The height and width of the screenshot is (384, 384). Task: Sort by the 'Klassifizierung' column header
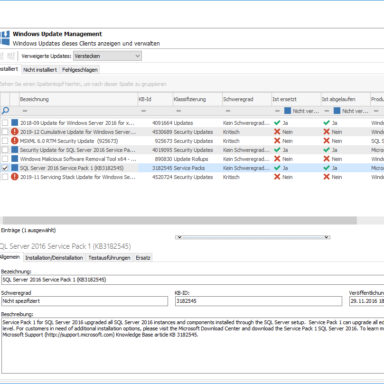coord(197,99)
